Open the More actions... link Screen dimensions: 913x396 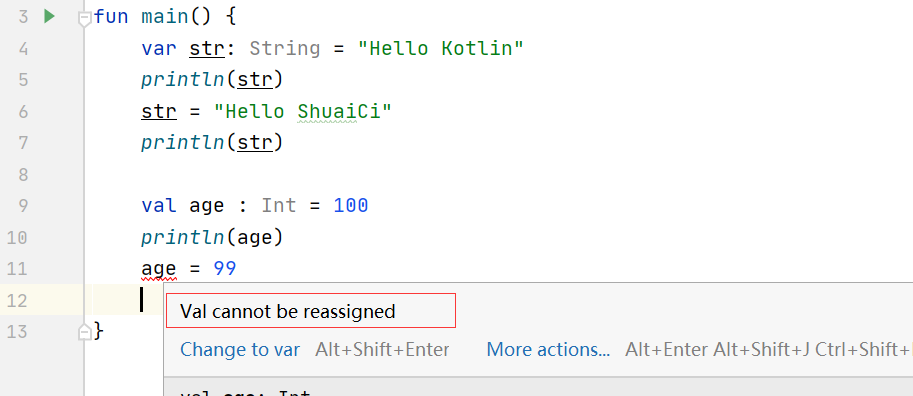pos(548,349)
